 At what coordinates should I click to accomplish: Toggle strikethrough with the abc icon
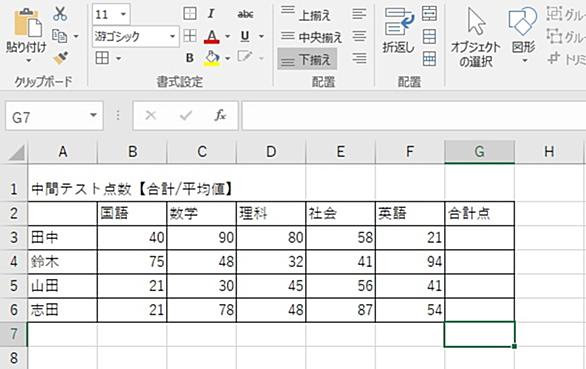[245, 14]
